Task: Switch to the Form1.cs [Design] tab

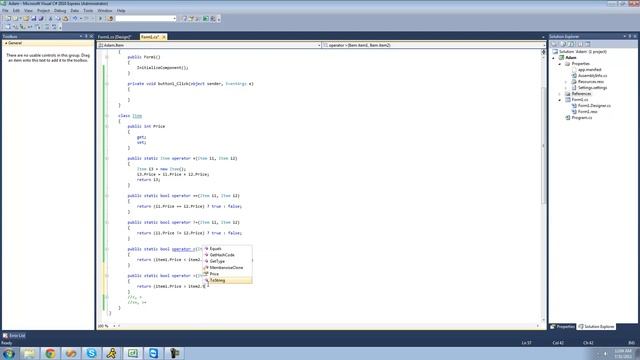Action: click(114, 37)
